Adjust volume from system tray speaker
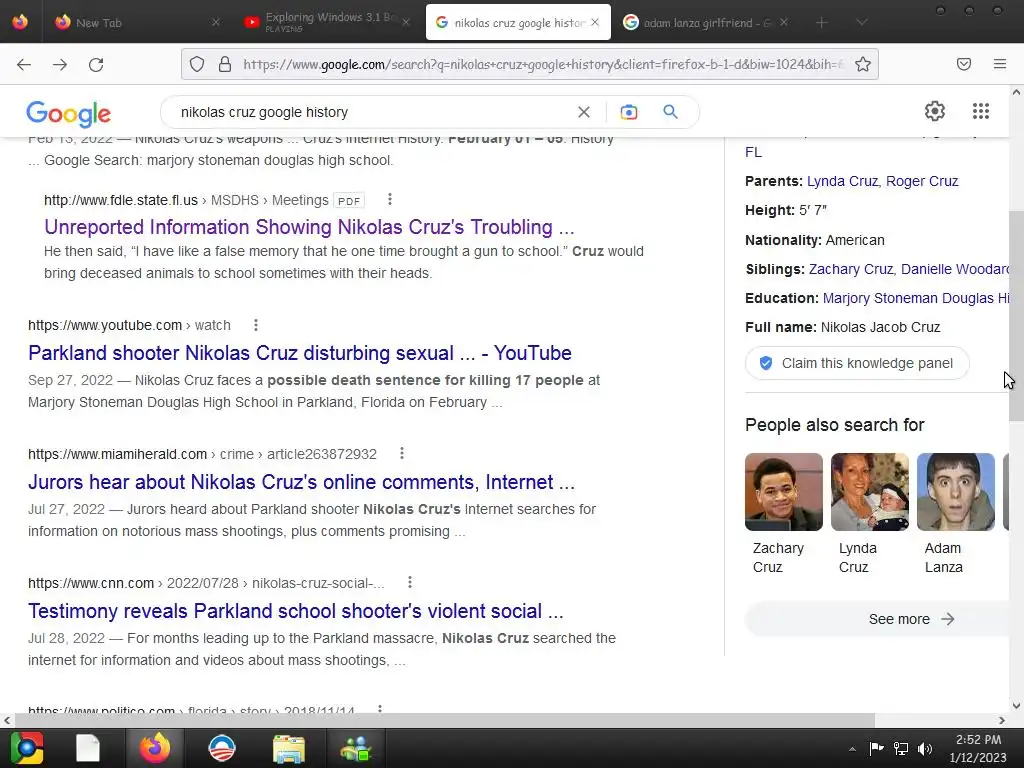Screen dimensions: 1024x768 click(x=925, y=749)
